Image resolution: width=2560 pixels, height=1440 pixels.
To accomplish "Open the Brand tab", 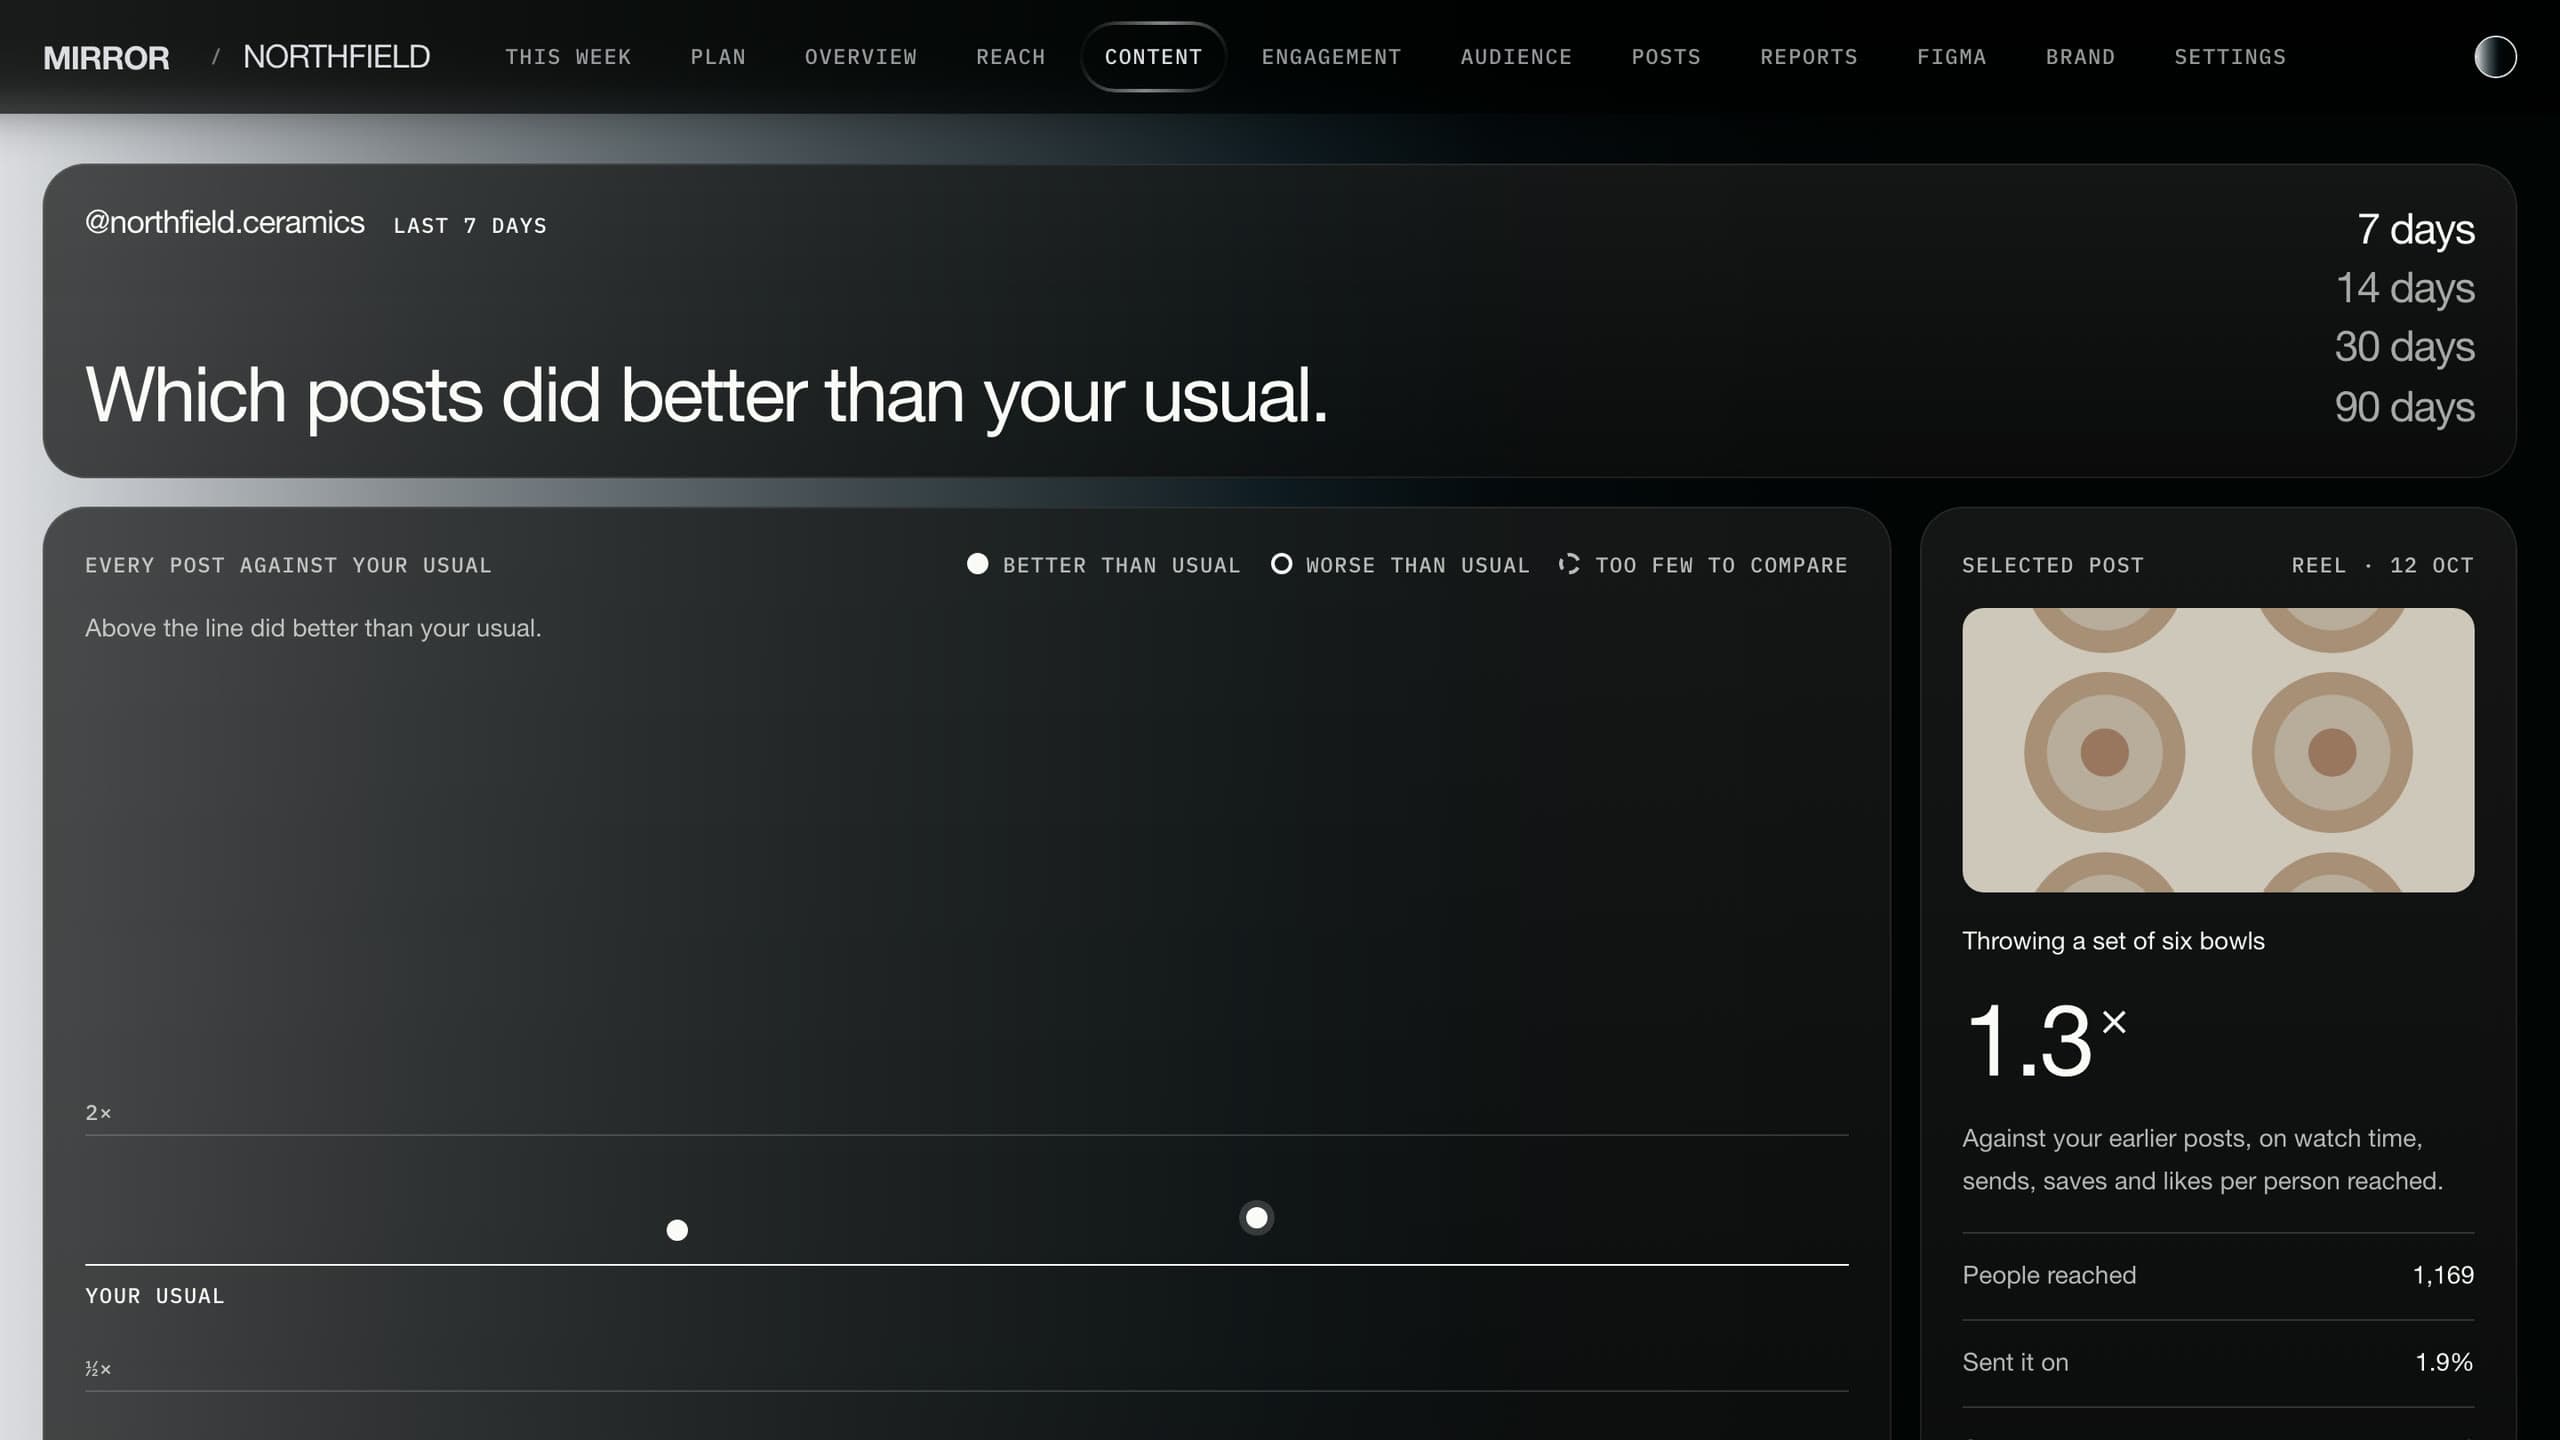I will pyautogui.click(x=2081, y=57).
